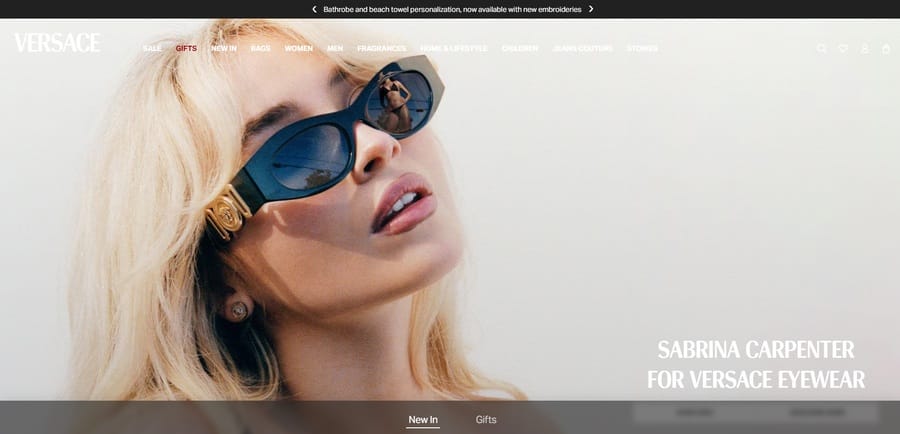Screen dimensions: 900x434
Task: Click the Versace logo
Action: tap(57, 43)
